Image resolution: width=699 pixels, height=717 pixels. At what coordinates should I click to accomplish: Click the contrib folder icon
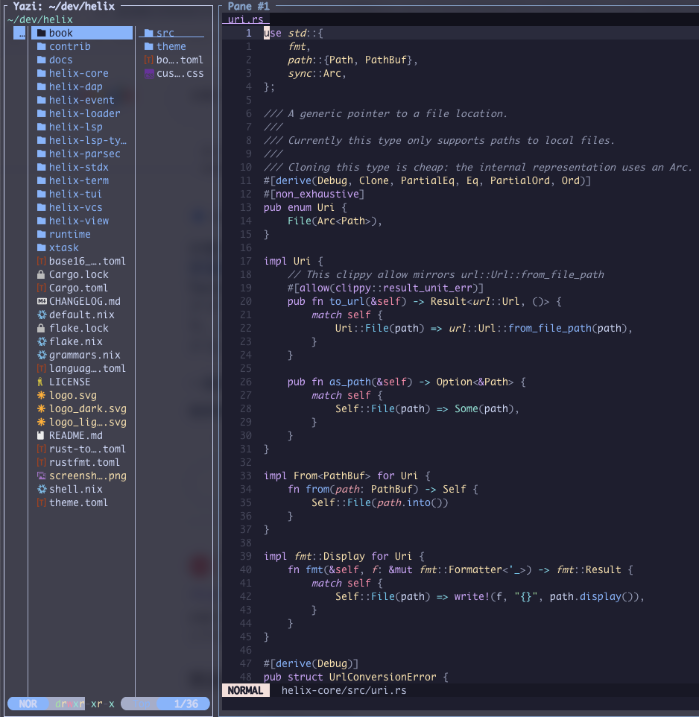coord(41,46)
